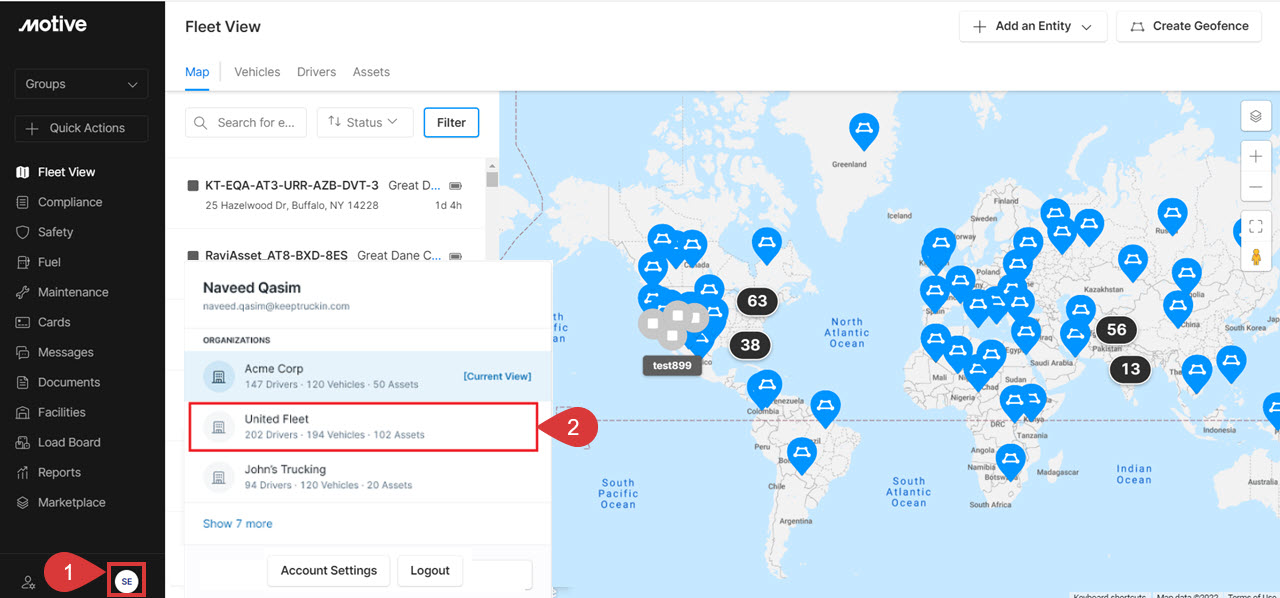Click the Street View pegman icon
Screen dimensions: 1280x598
[1256, 258]
